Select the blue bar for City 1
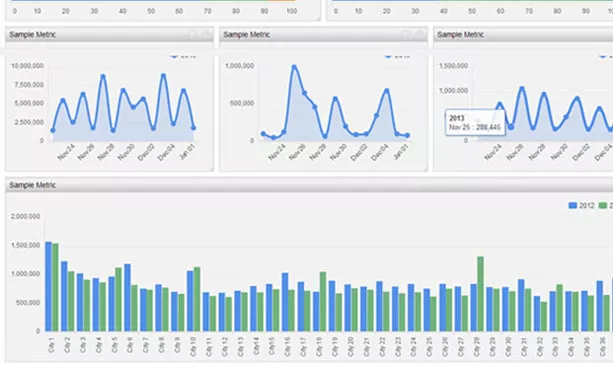This screenshot has height=366, width=613. (x=48, y=286)
